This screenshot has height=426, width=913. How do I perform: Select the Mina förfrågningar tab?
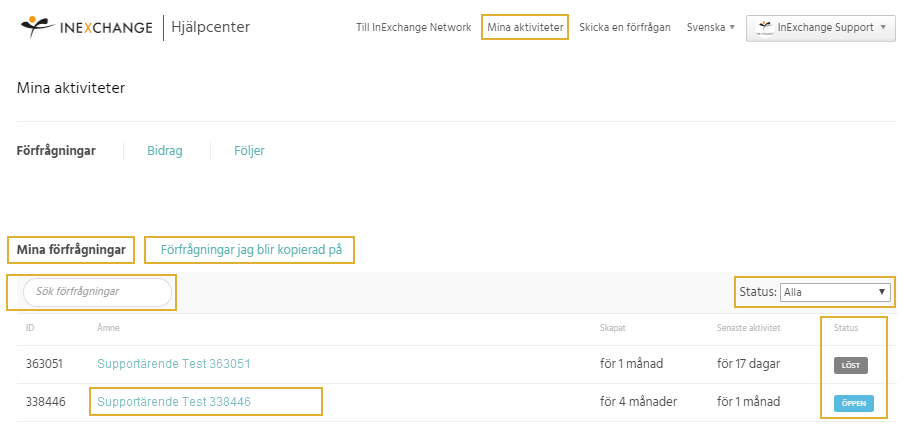coord(71,250)
